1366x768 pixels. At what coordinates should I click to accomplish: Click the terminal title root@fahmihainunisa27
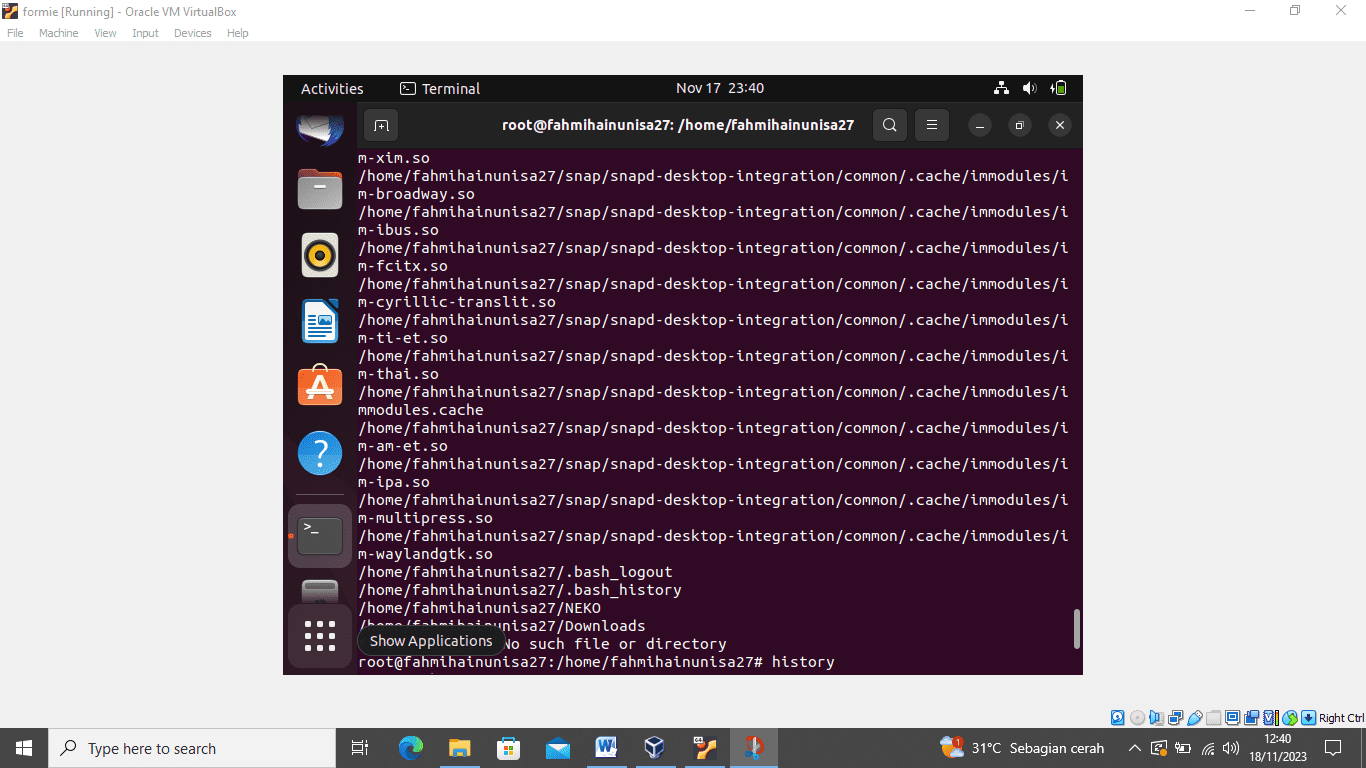678,125
